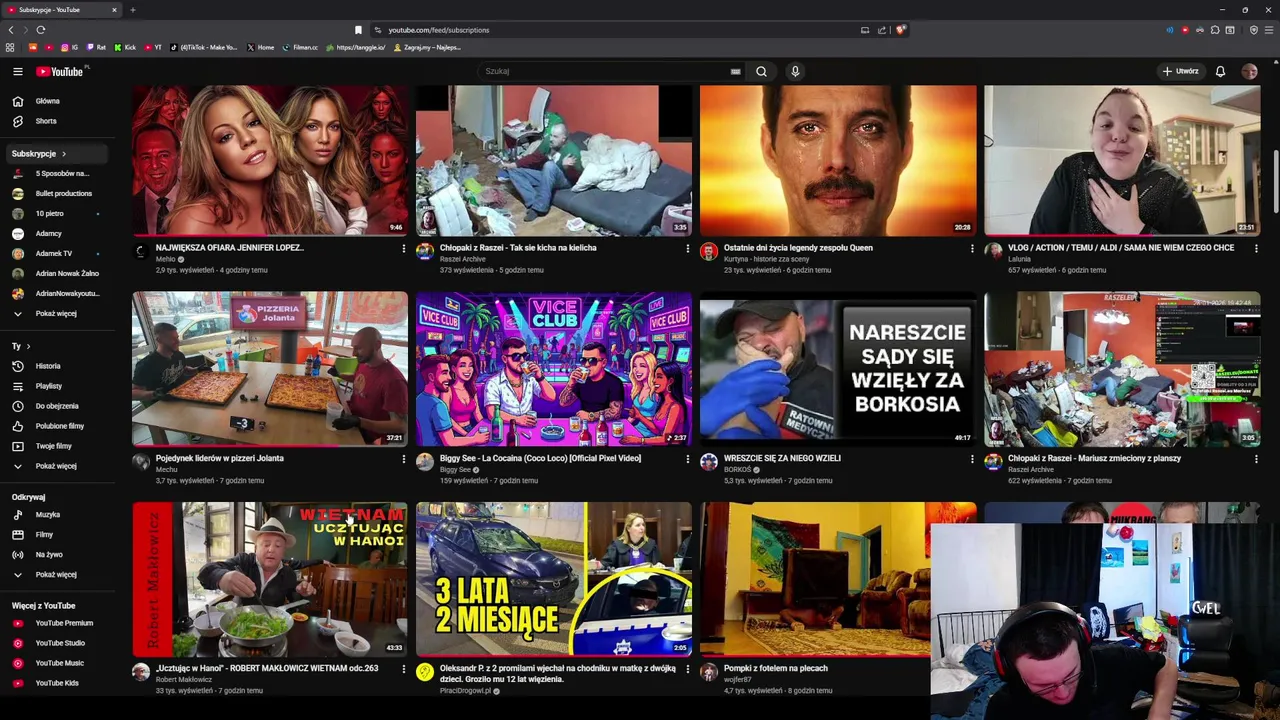Open video title Pompki z fotelem na plecach
This screenshot has width=1280, height=720.
775,668
